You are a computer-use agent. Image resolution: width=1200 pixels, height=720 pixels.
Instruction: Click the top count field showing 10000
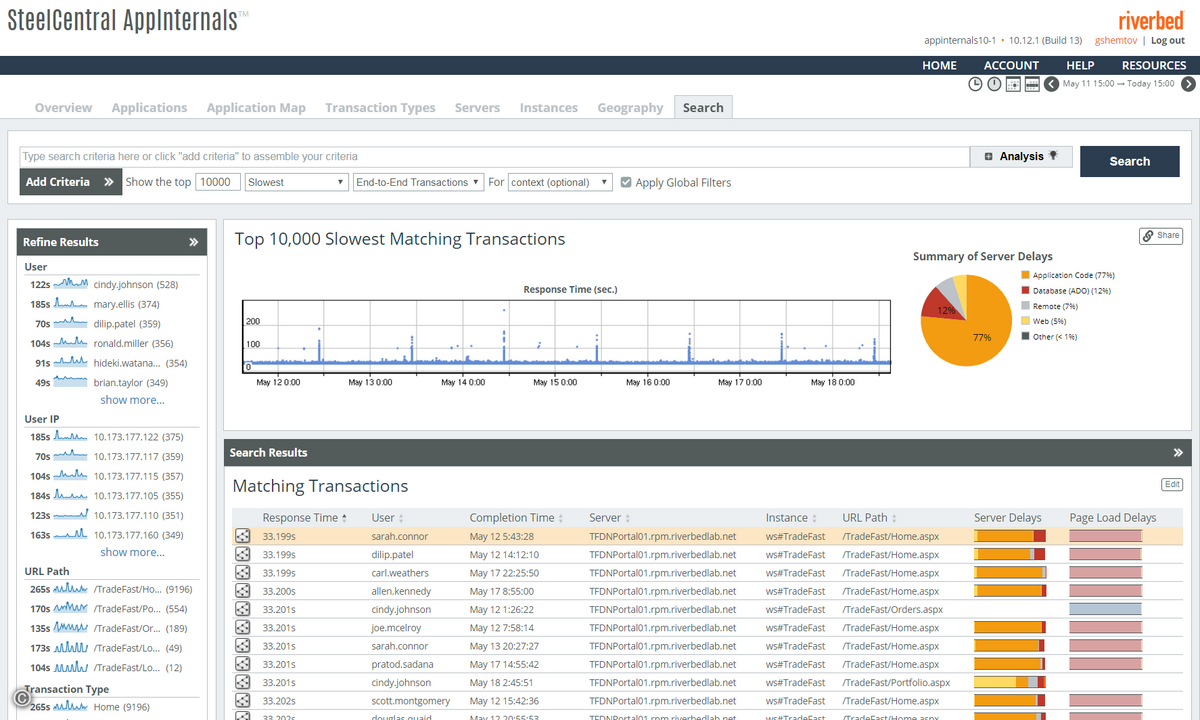pyautogui.click(x=218, y=182)
